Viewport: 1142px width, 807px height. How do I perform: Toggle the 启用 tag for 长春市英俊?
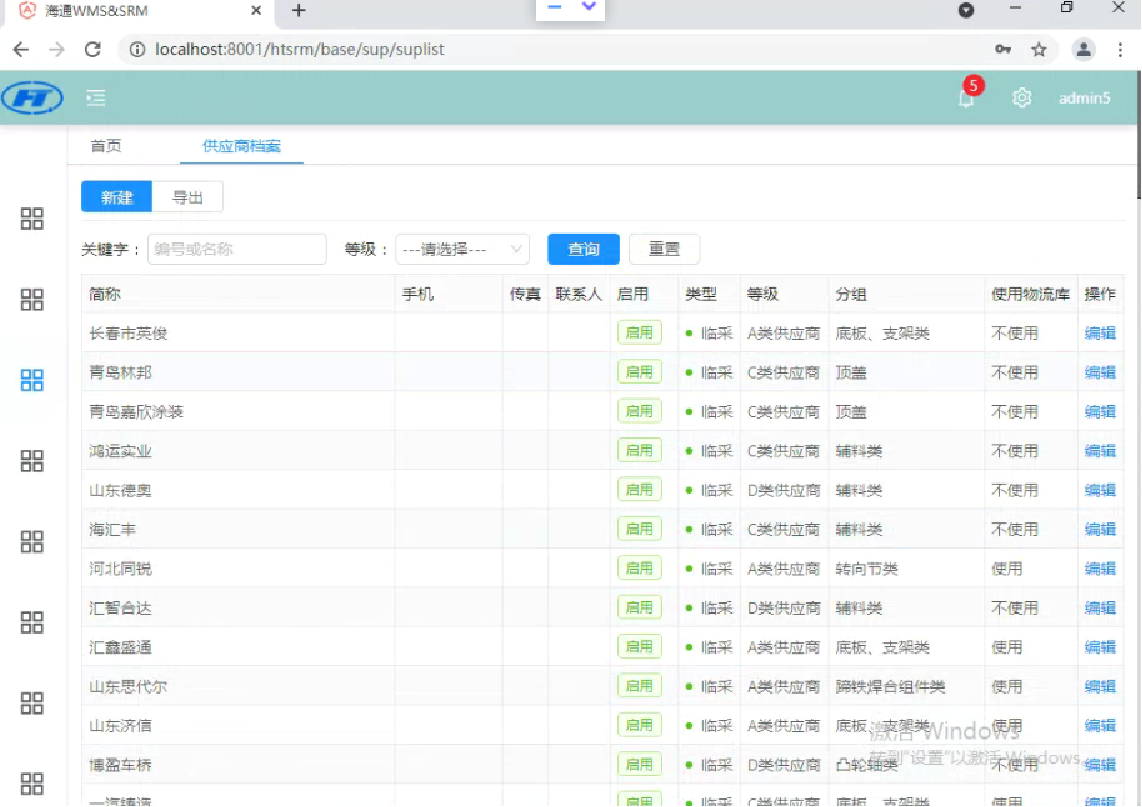pos(639,333)
